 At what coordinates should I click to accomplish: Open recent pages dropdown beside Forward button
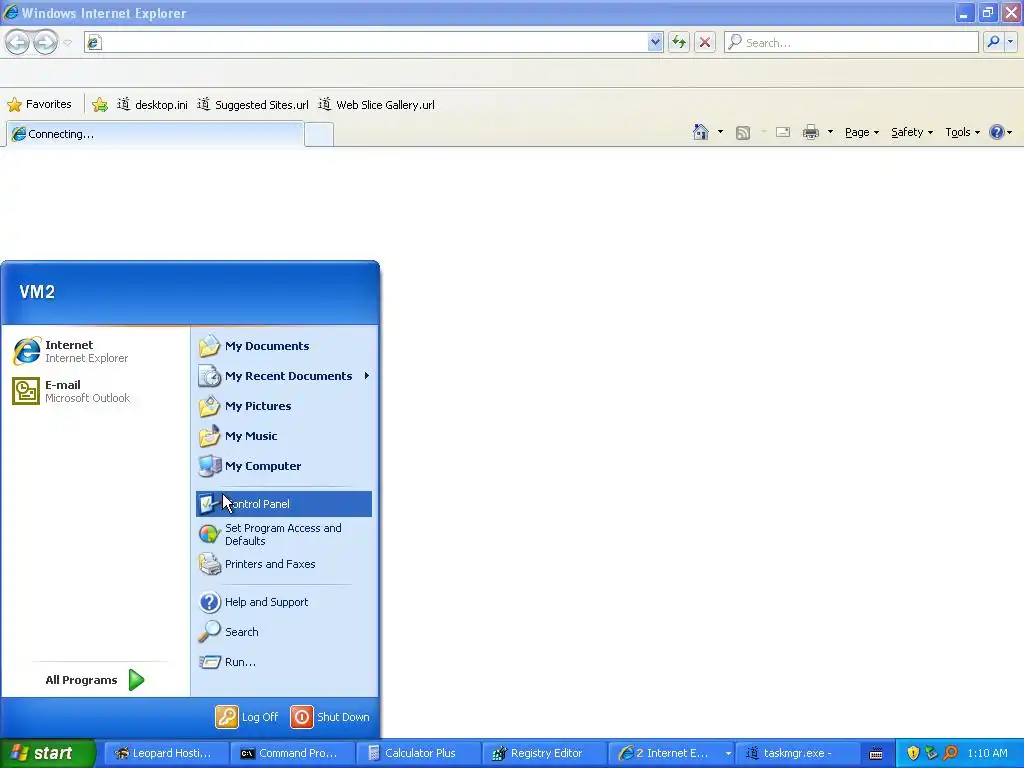(x=67, y=42)
